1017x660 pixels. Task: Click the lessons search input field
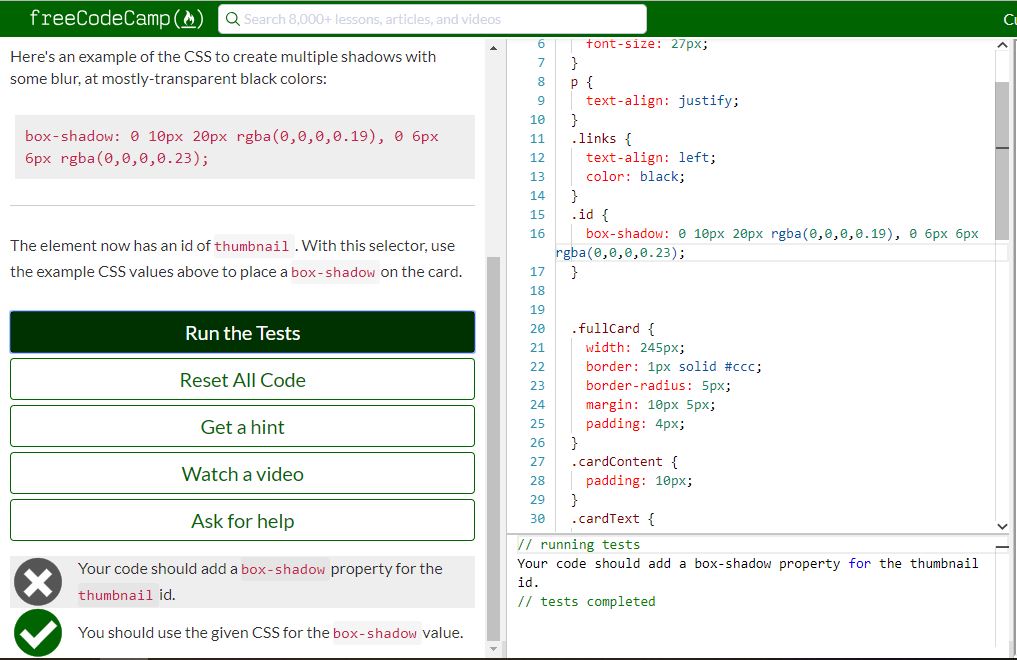(430, 18)
